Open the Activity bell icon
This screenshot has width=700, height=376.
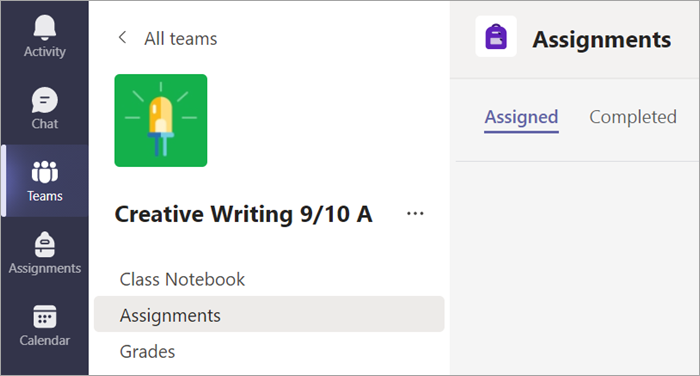(45, 28)
